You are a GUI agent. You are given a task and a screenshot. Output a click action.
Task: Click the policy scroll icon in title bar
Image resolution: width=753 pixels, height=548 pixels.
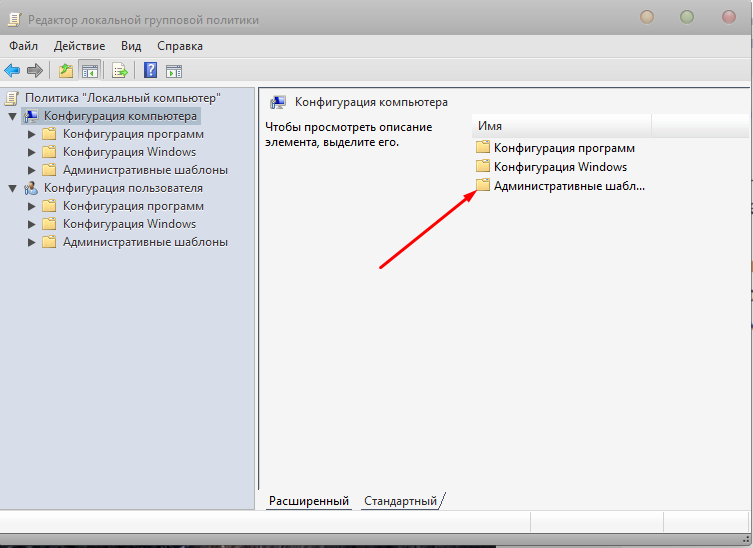coord(14,20)
